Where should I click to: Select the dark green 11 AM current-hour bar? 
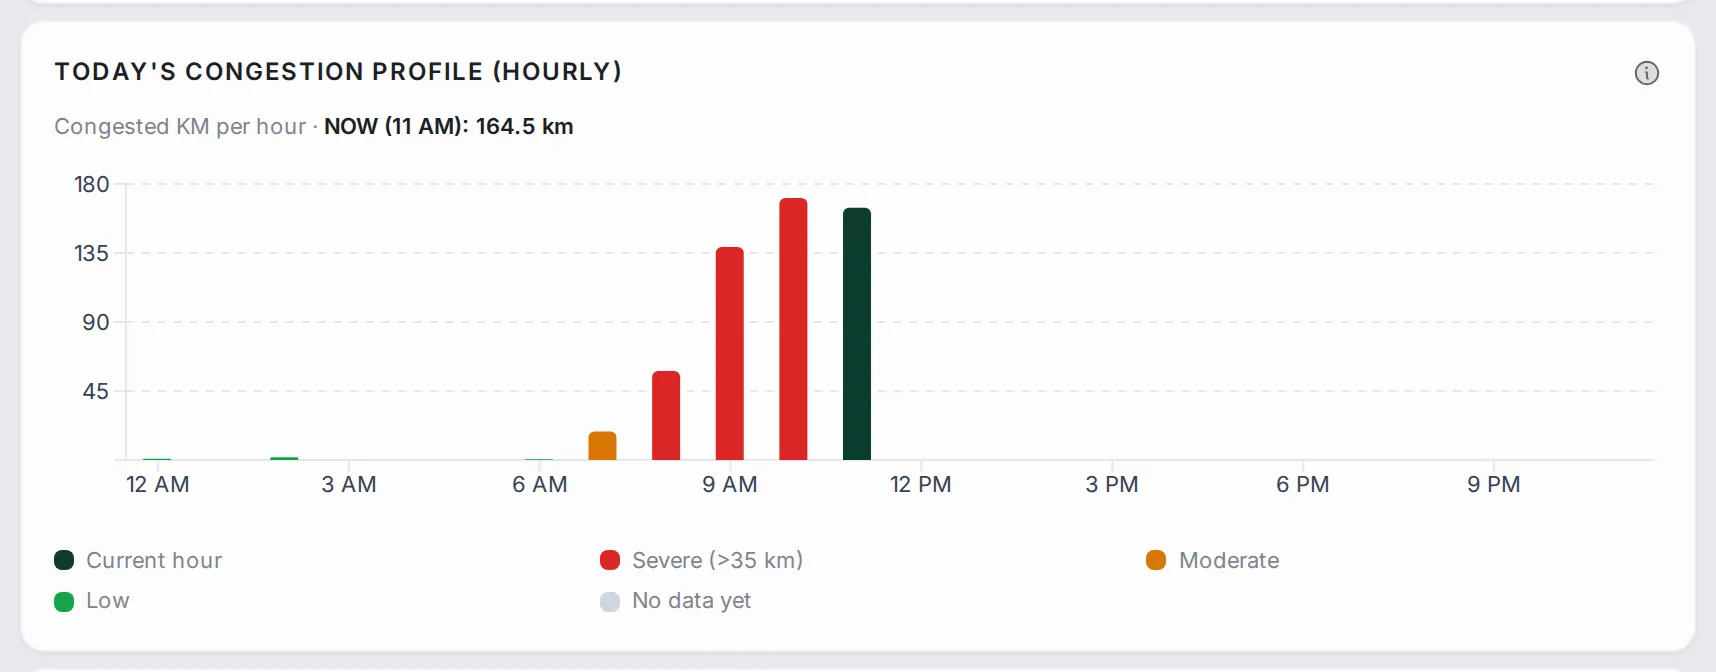[857, 334]
